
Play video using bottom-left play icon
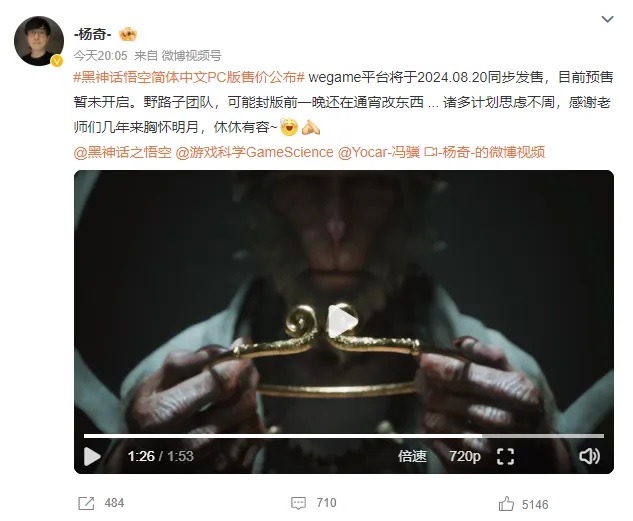pyautogui.click(x=92, y=456)
